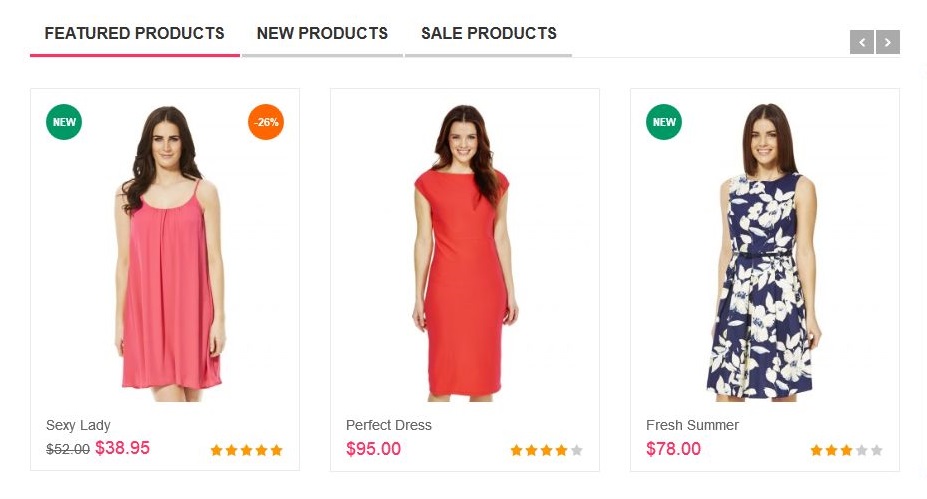
Task: Click Perfect Dress star rating
Action: click(x=546, y=450)
